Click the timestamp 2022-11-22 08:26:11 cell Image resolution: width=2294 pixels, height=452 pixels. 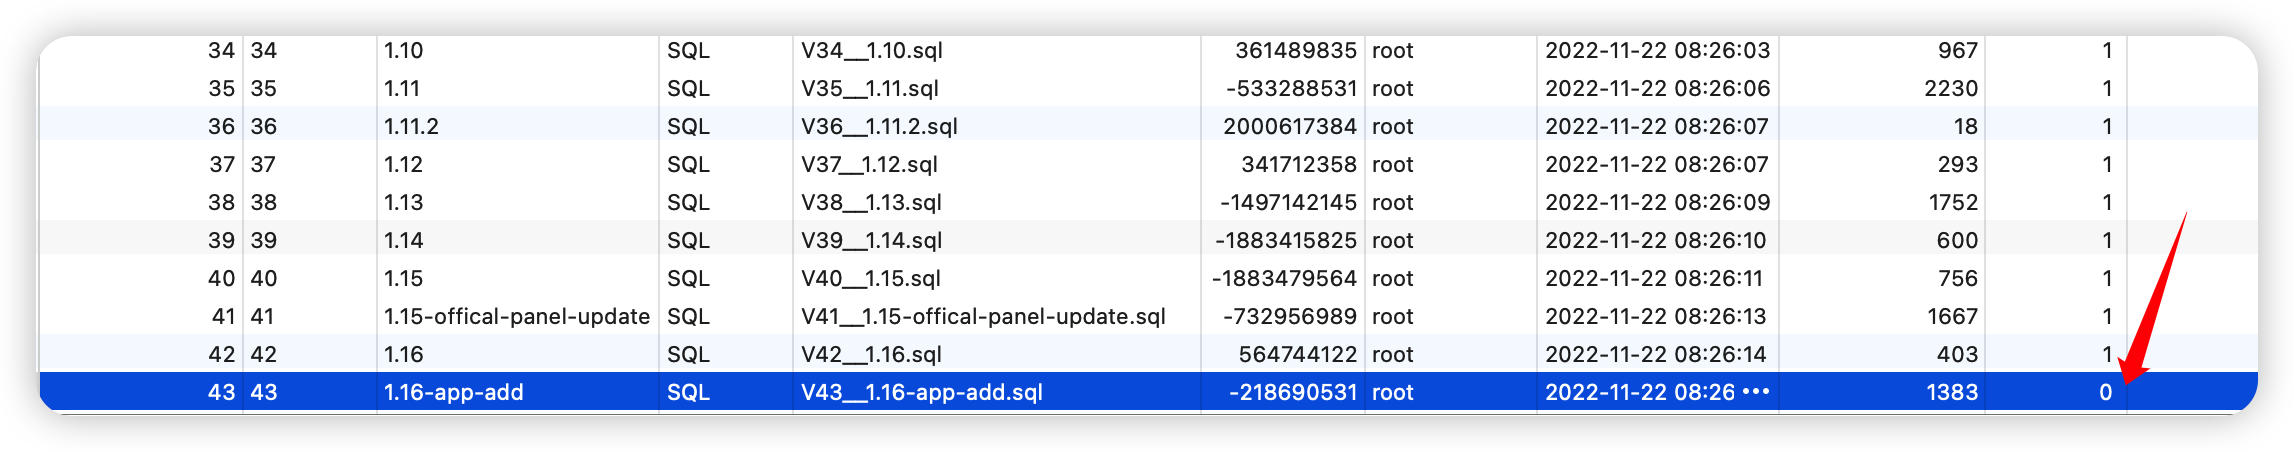pyautogui.click(x=1654, y=278)
